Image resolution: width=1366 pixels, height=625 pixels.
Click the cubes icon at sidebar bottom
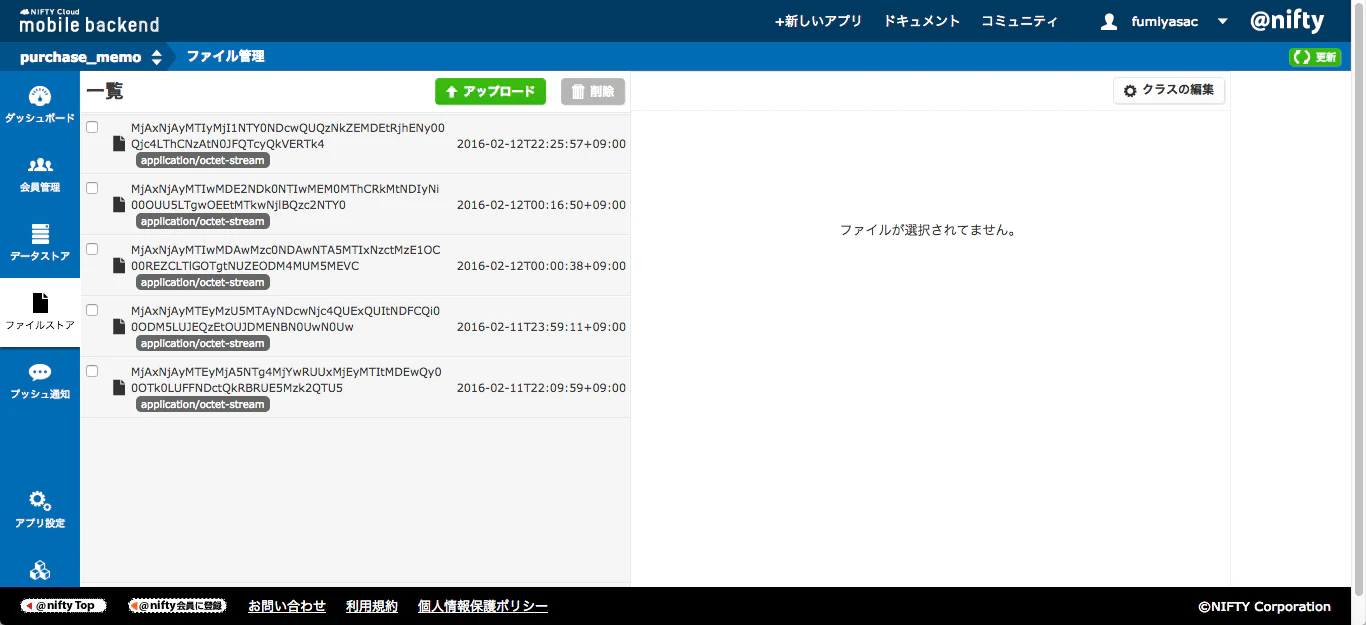[40, 571]
